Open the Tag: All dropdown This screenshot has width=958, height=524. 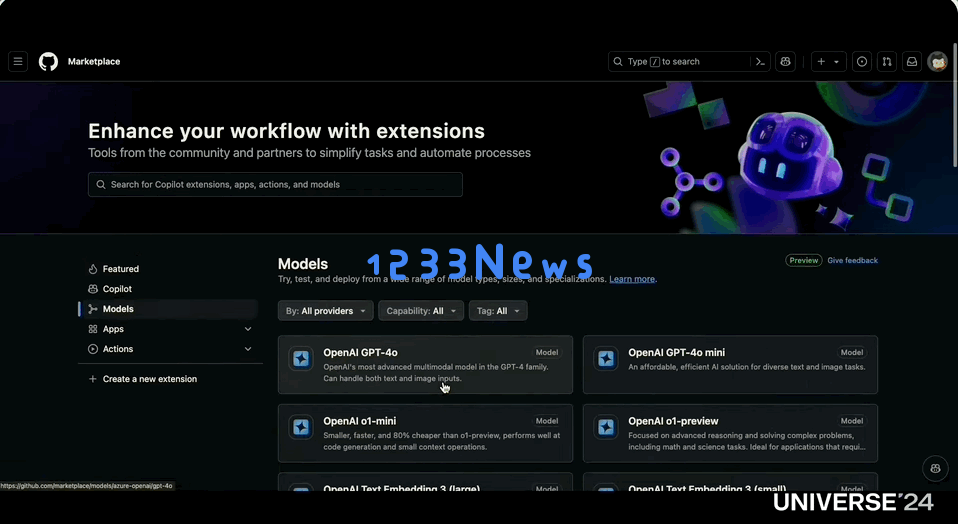(498, 311)
